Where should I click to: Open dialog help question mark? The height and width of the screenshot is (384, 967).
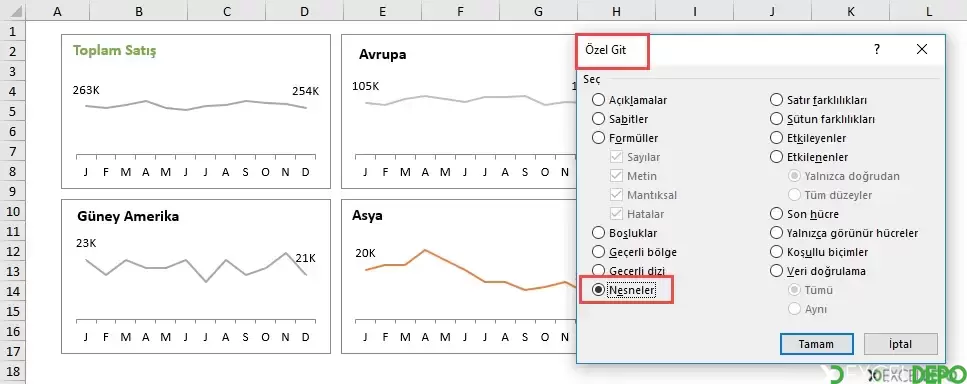877,50
